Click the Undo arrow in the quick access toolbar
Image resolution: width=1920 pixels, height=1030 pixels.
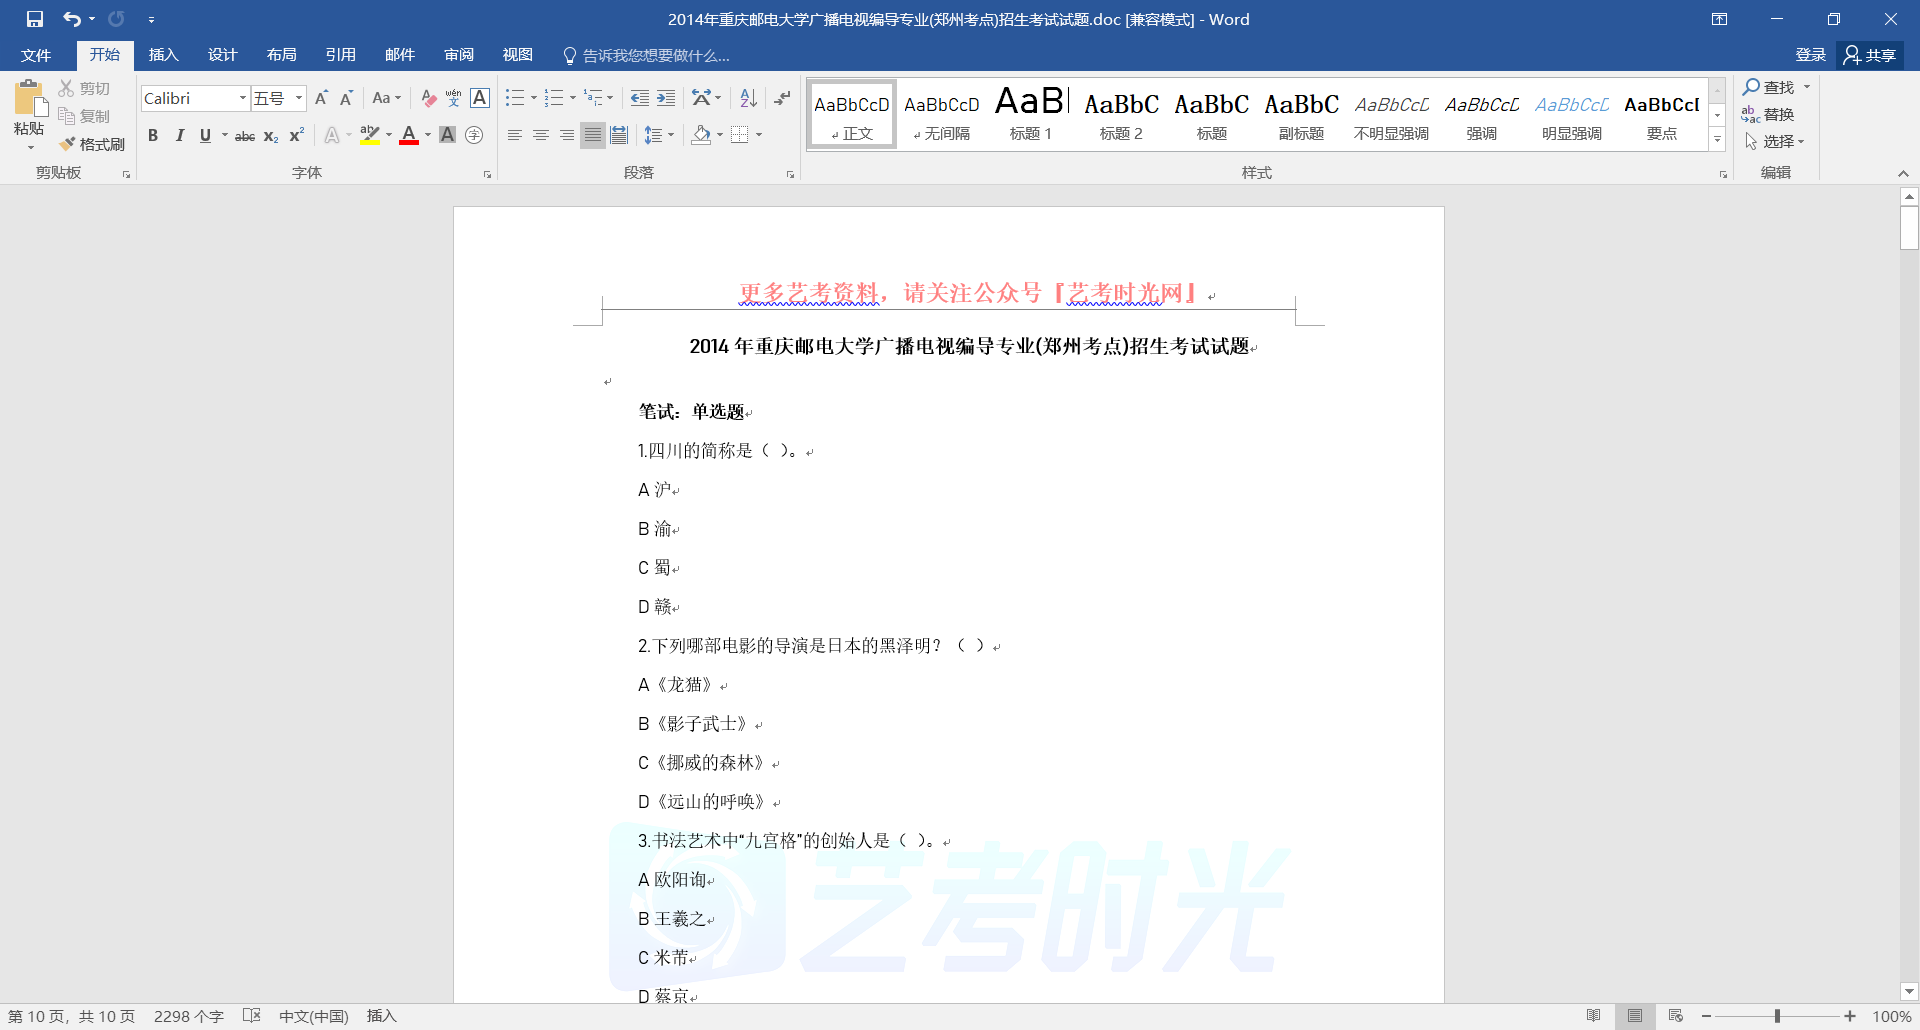click(x=71, y=19)
